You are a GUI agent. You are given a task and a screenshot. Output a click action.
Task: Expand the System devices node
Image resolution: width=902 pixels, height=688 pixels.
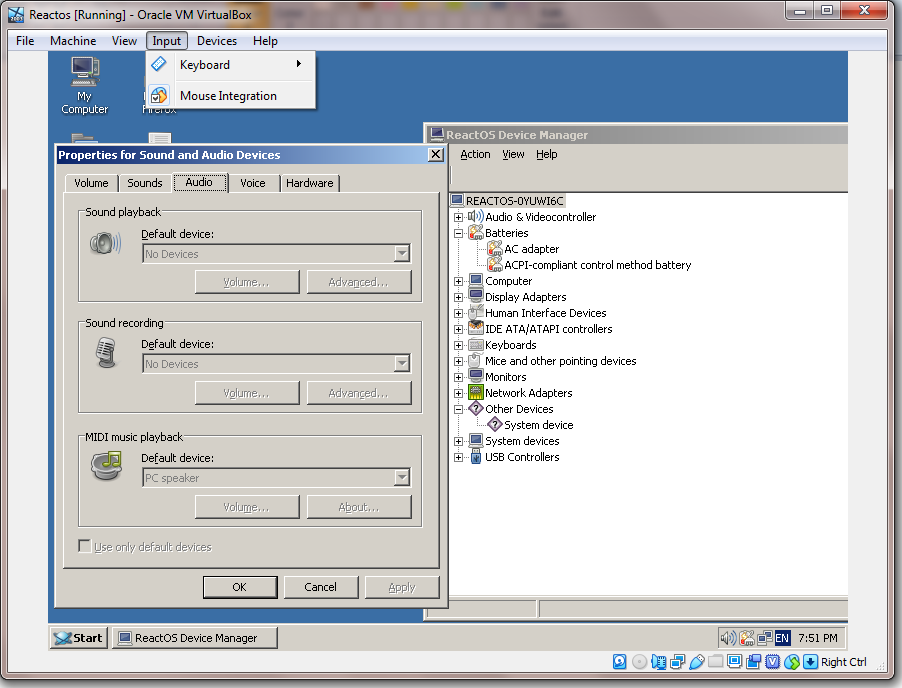coord(458,441)
